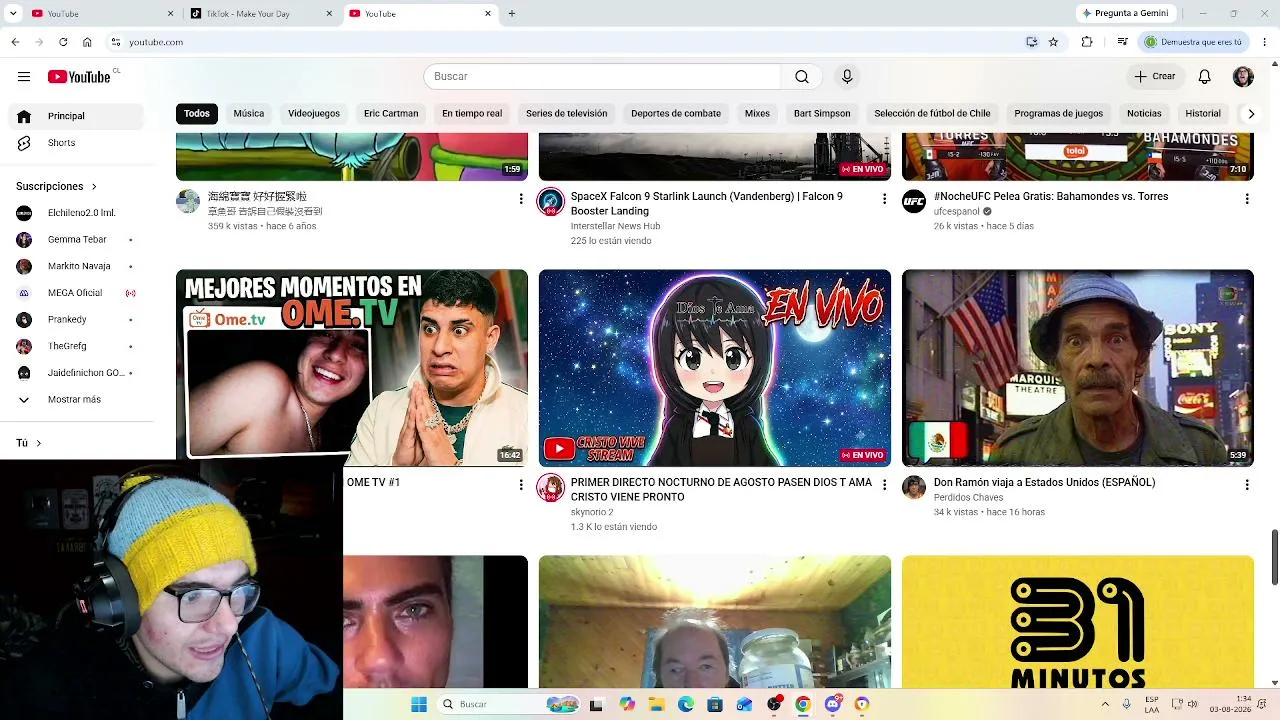The width and height of the screenshot is (1280, 720).
Task: Open options for OME TV #1 video
Action: tap(521, 485)
